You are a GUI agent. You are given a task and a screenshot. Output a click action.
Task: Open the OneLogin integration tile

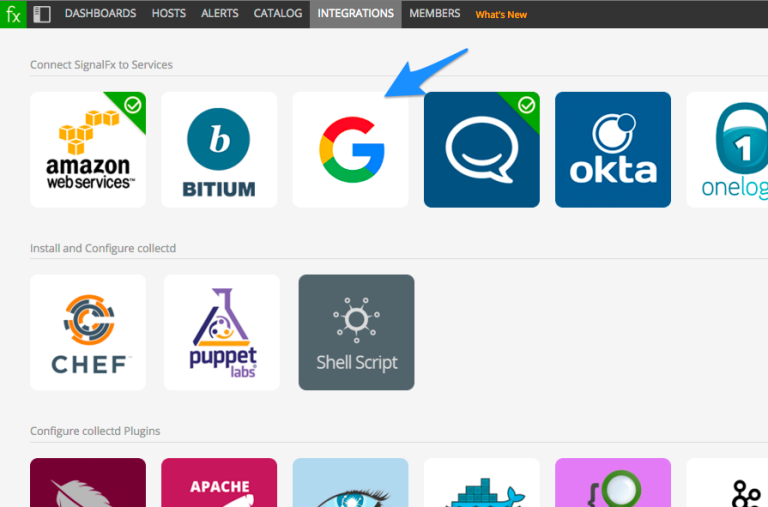(727, 149)
